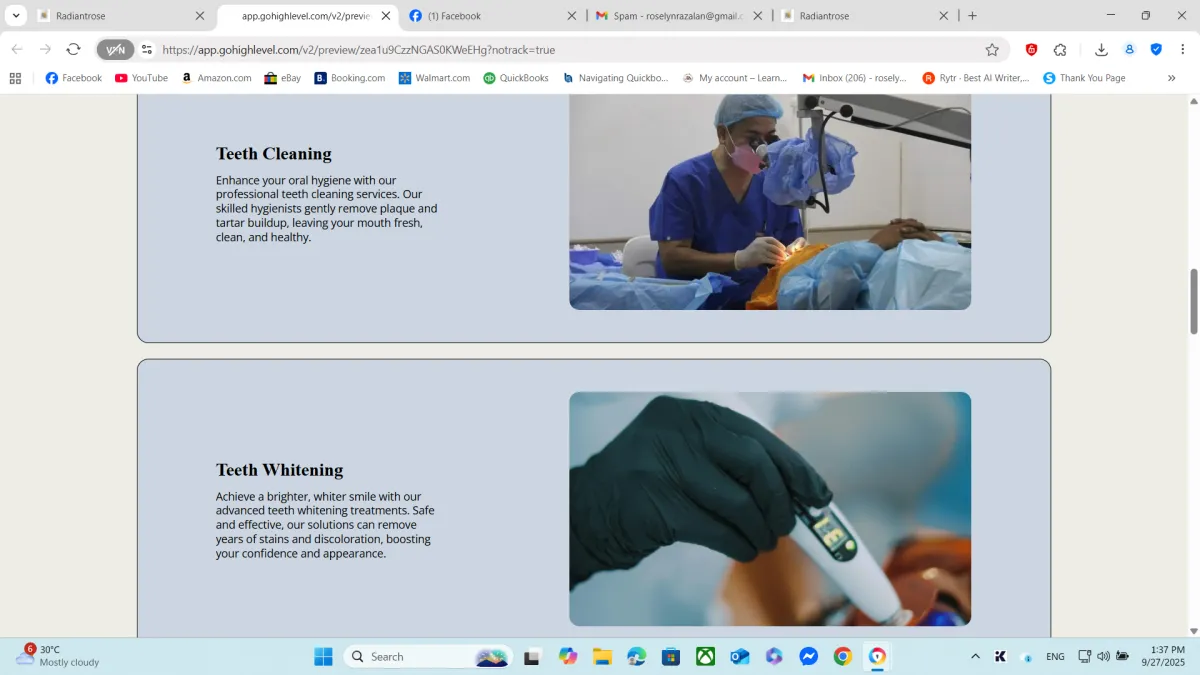View site information icon in address bar
The height and width of the screenshot is (675, 1200).
(147, 49)
